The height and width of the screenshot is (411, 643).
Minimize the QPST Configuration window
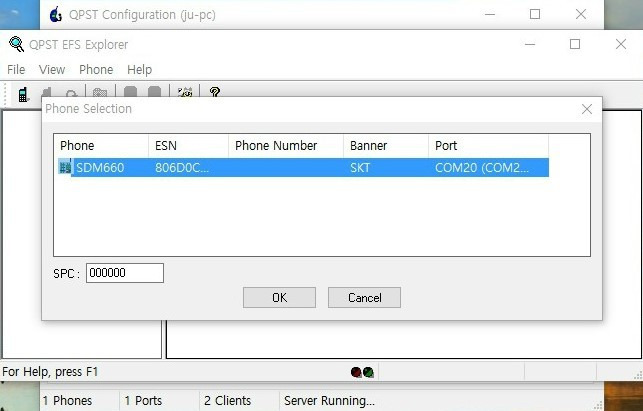point(490,14)
